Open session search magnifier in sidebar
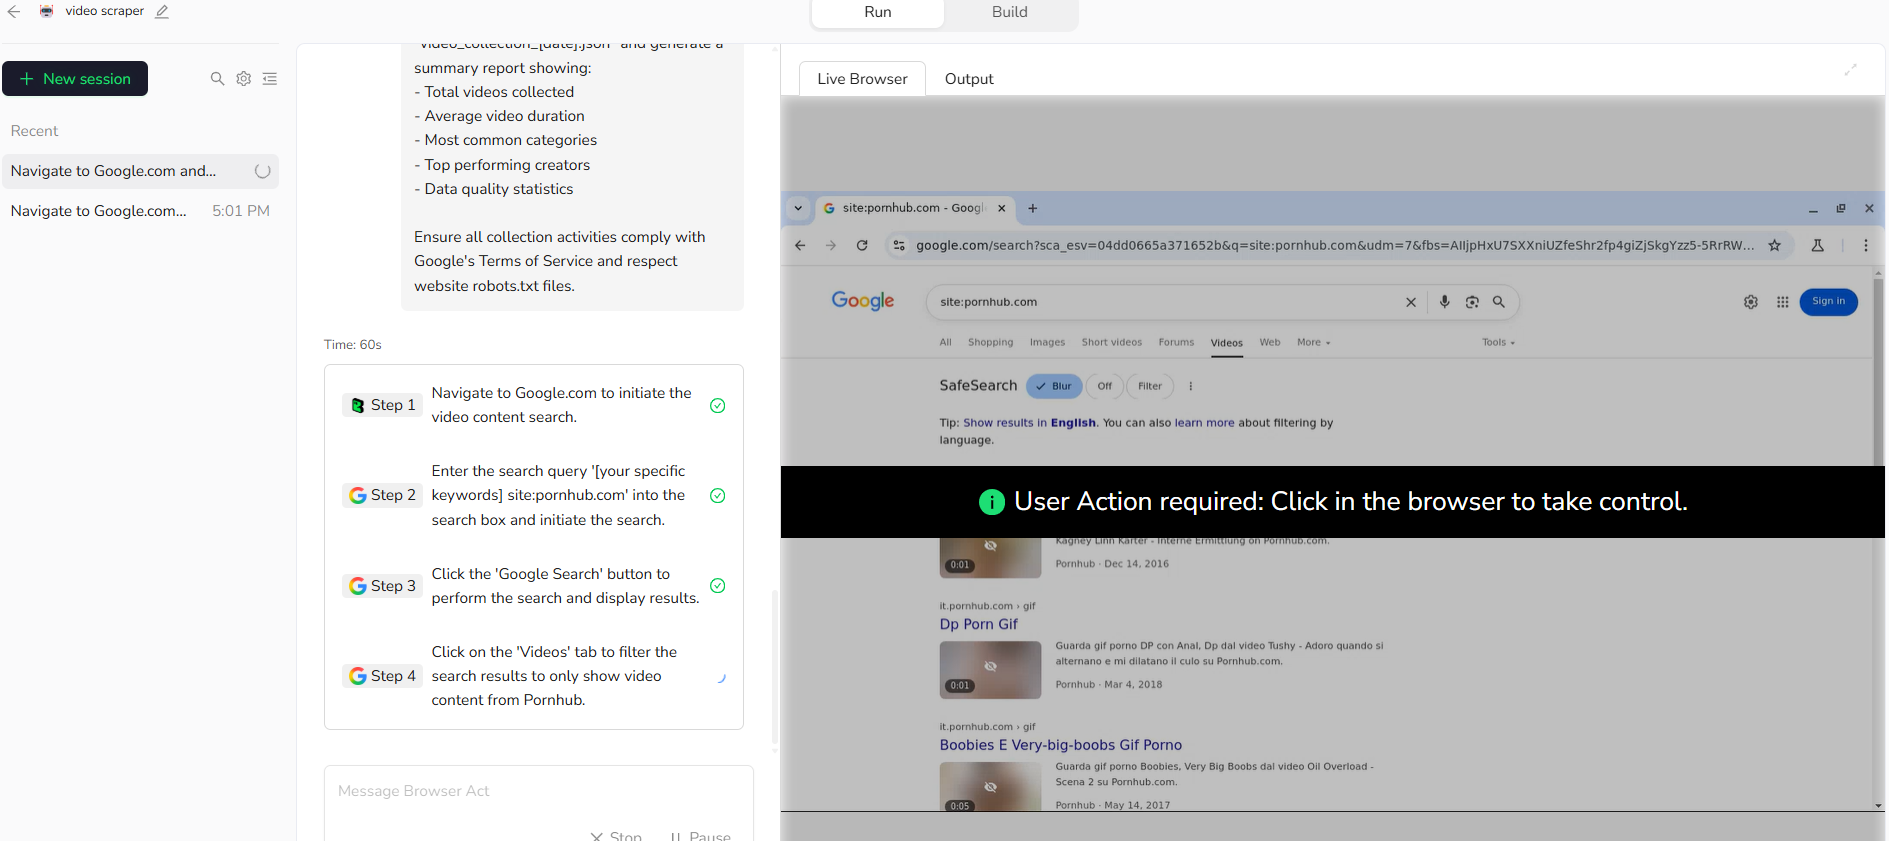Screen dimensions: 1889x841 [217, 79]
